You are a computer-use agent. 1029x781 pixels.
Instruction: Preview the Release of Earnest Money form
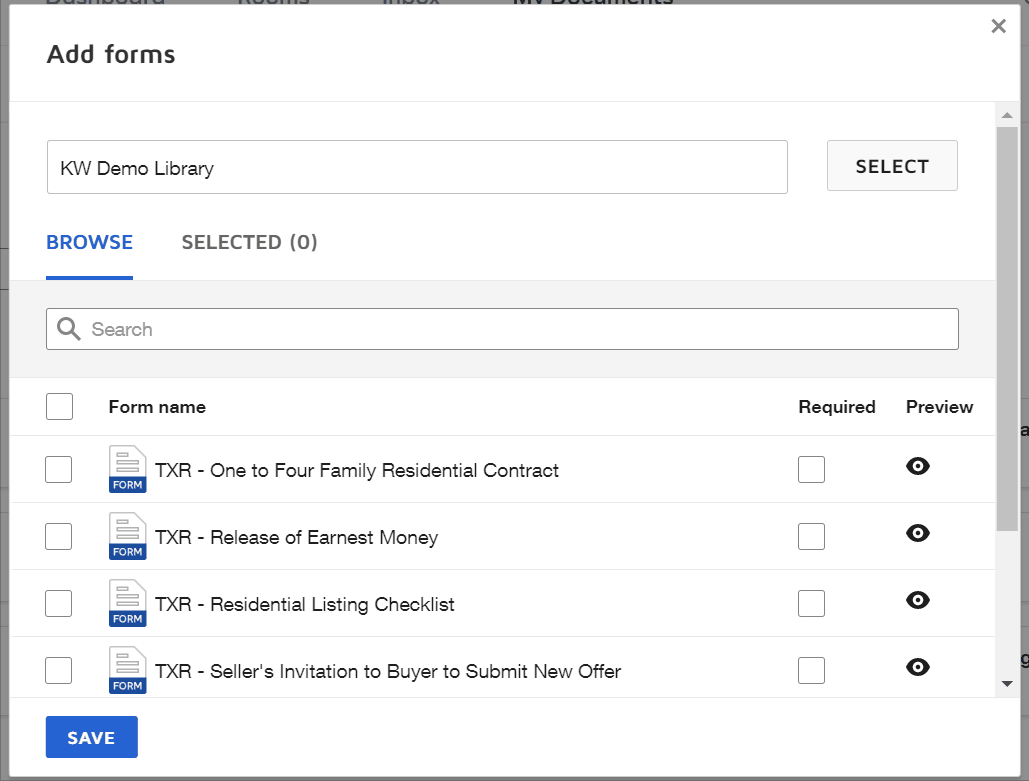(917, 533)
